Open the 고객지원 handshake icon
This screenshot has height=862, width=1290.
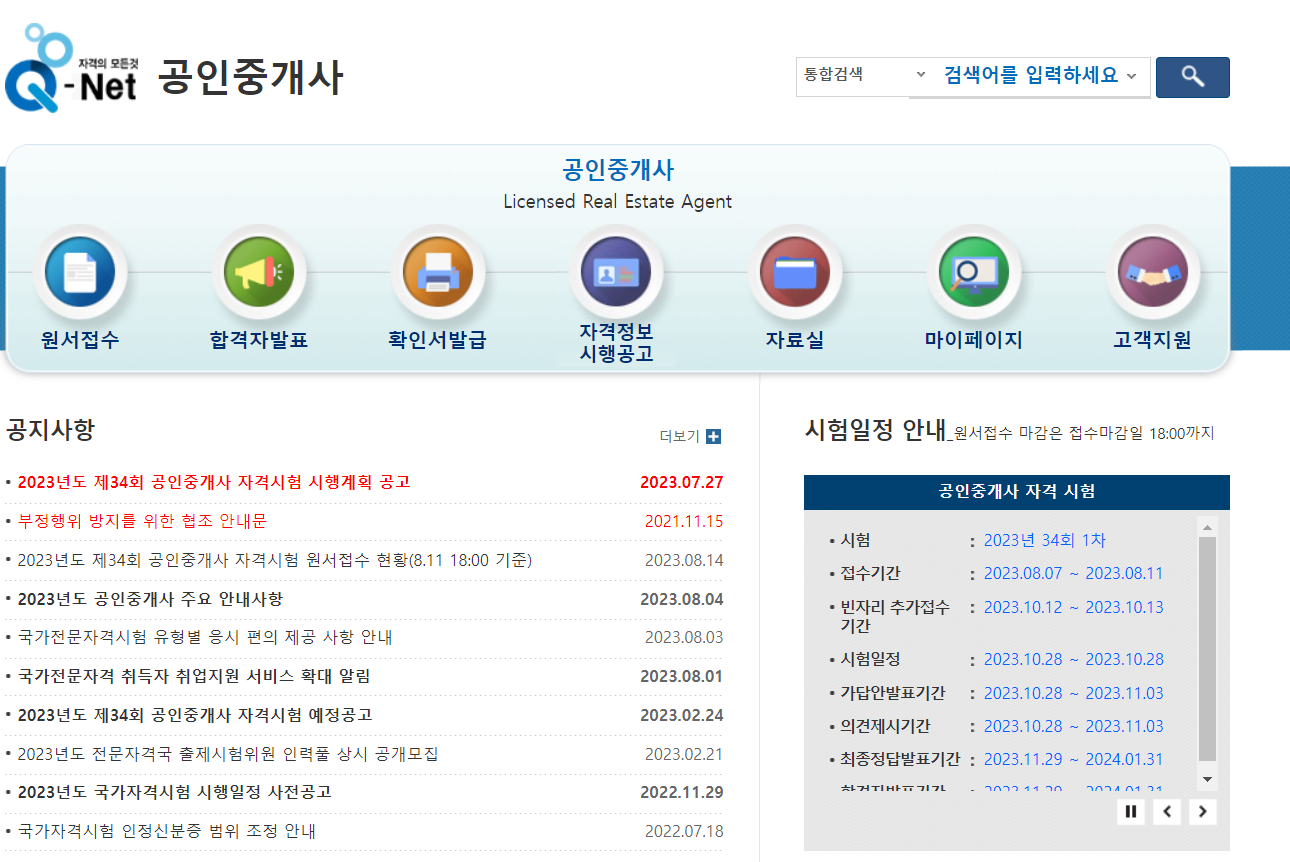[x=1152, y=272]
